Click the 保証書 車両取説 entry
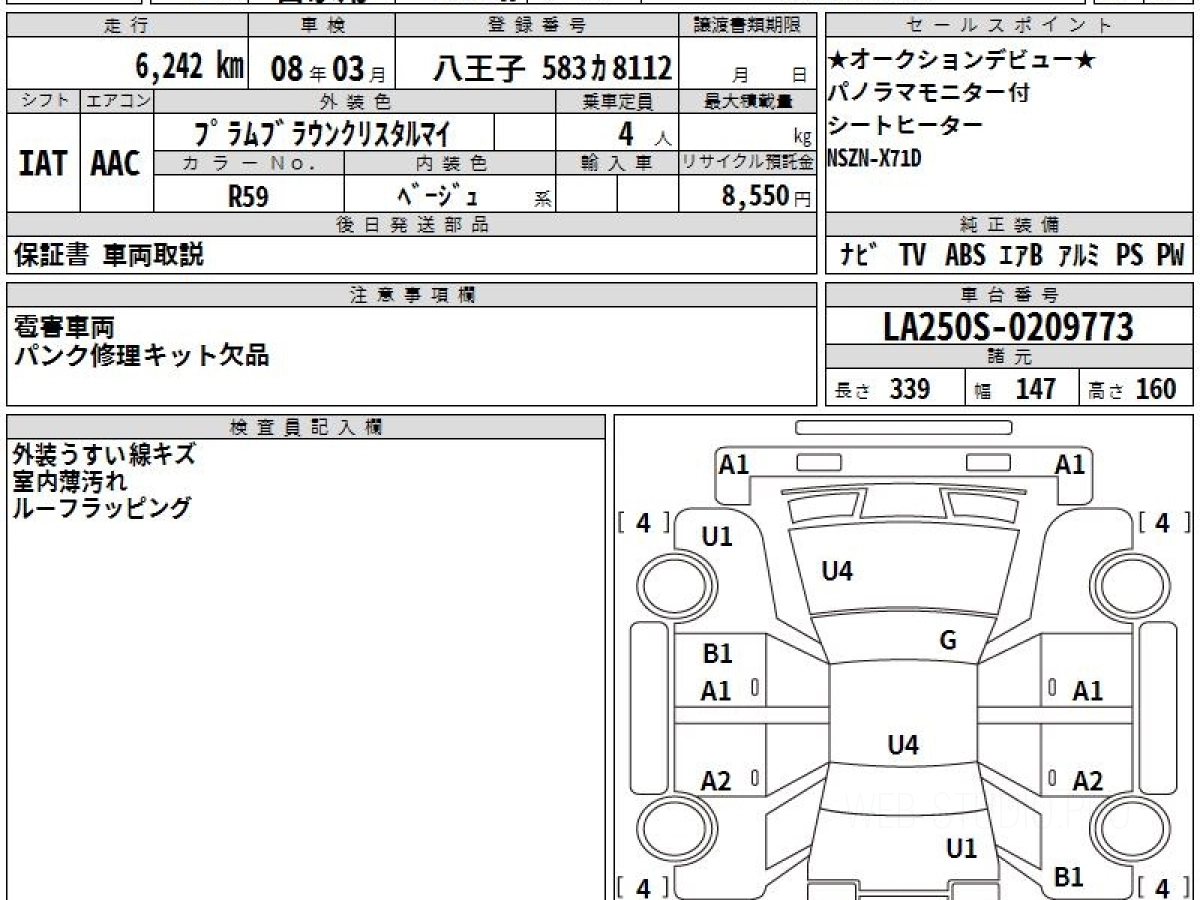Image resolution: width=1200 pixels, height=900 pixels. 109,255
